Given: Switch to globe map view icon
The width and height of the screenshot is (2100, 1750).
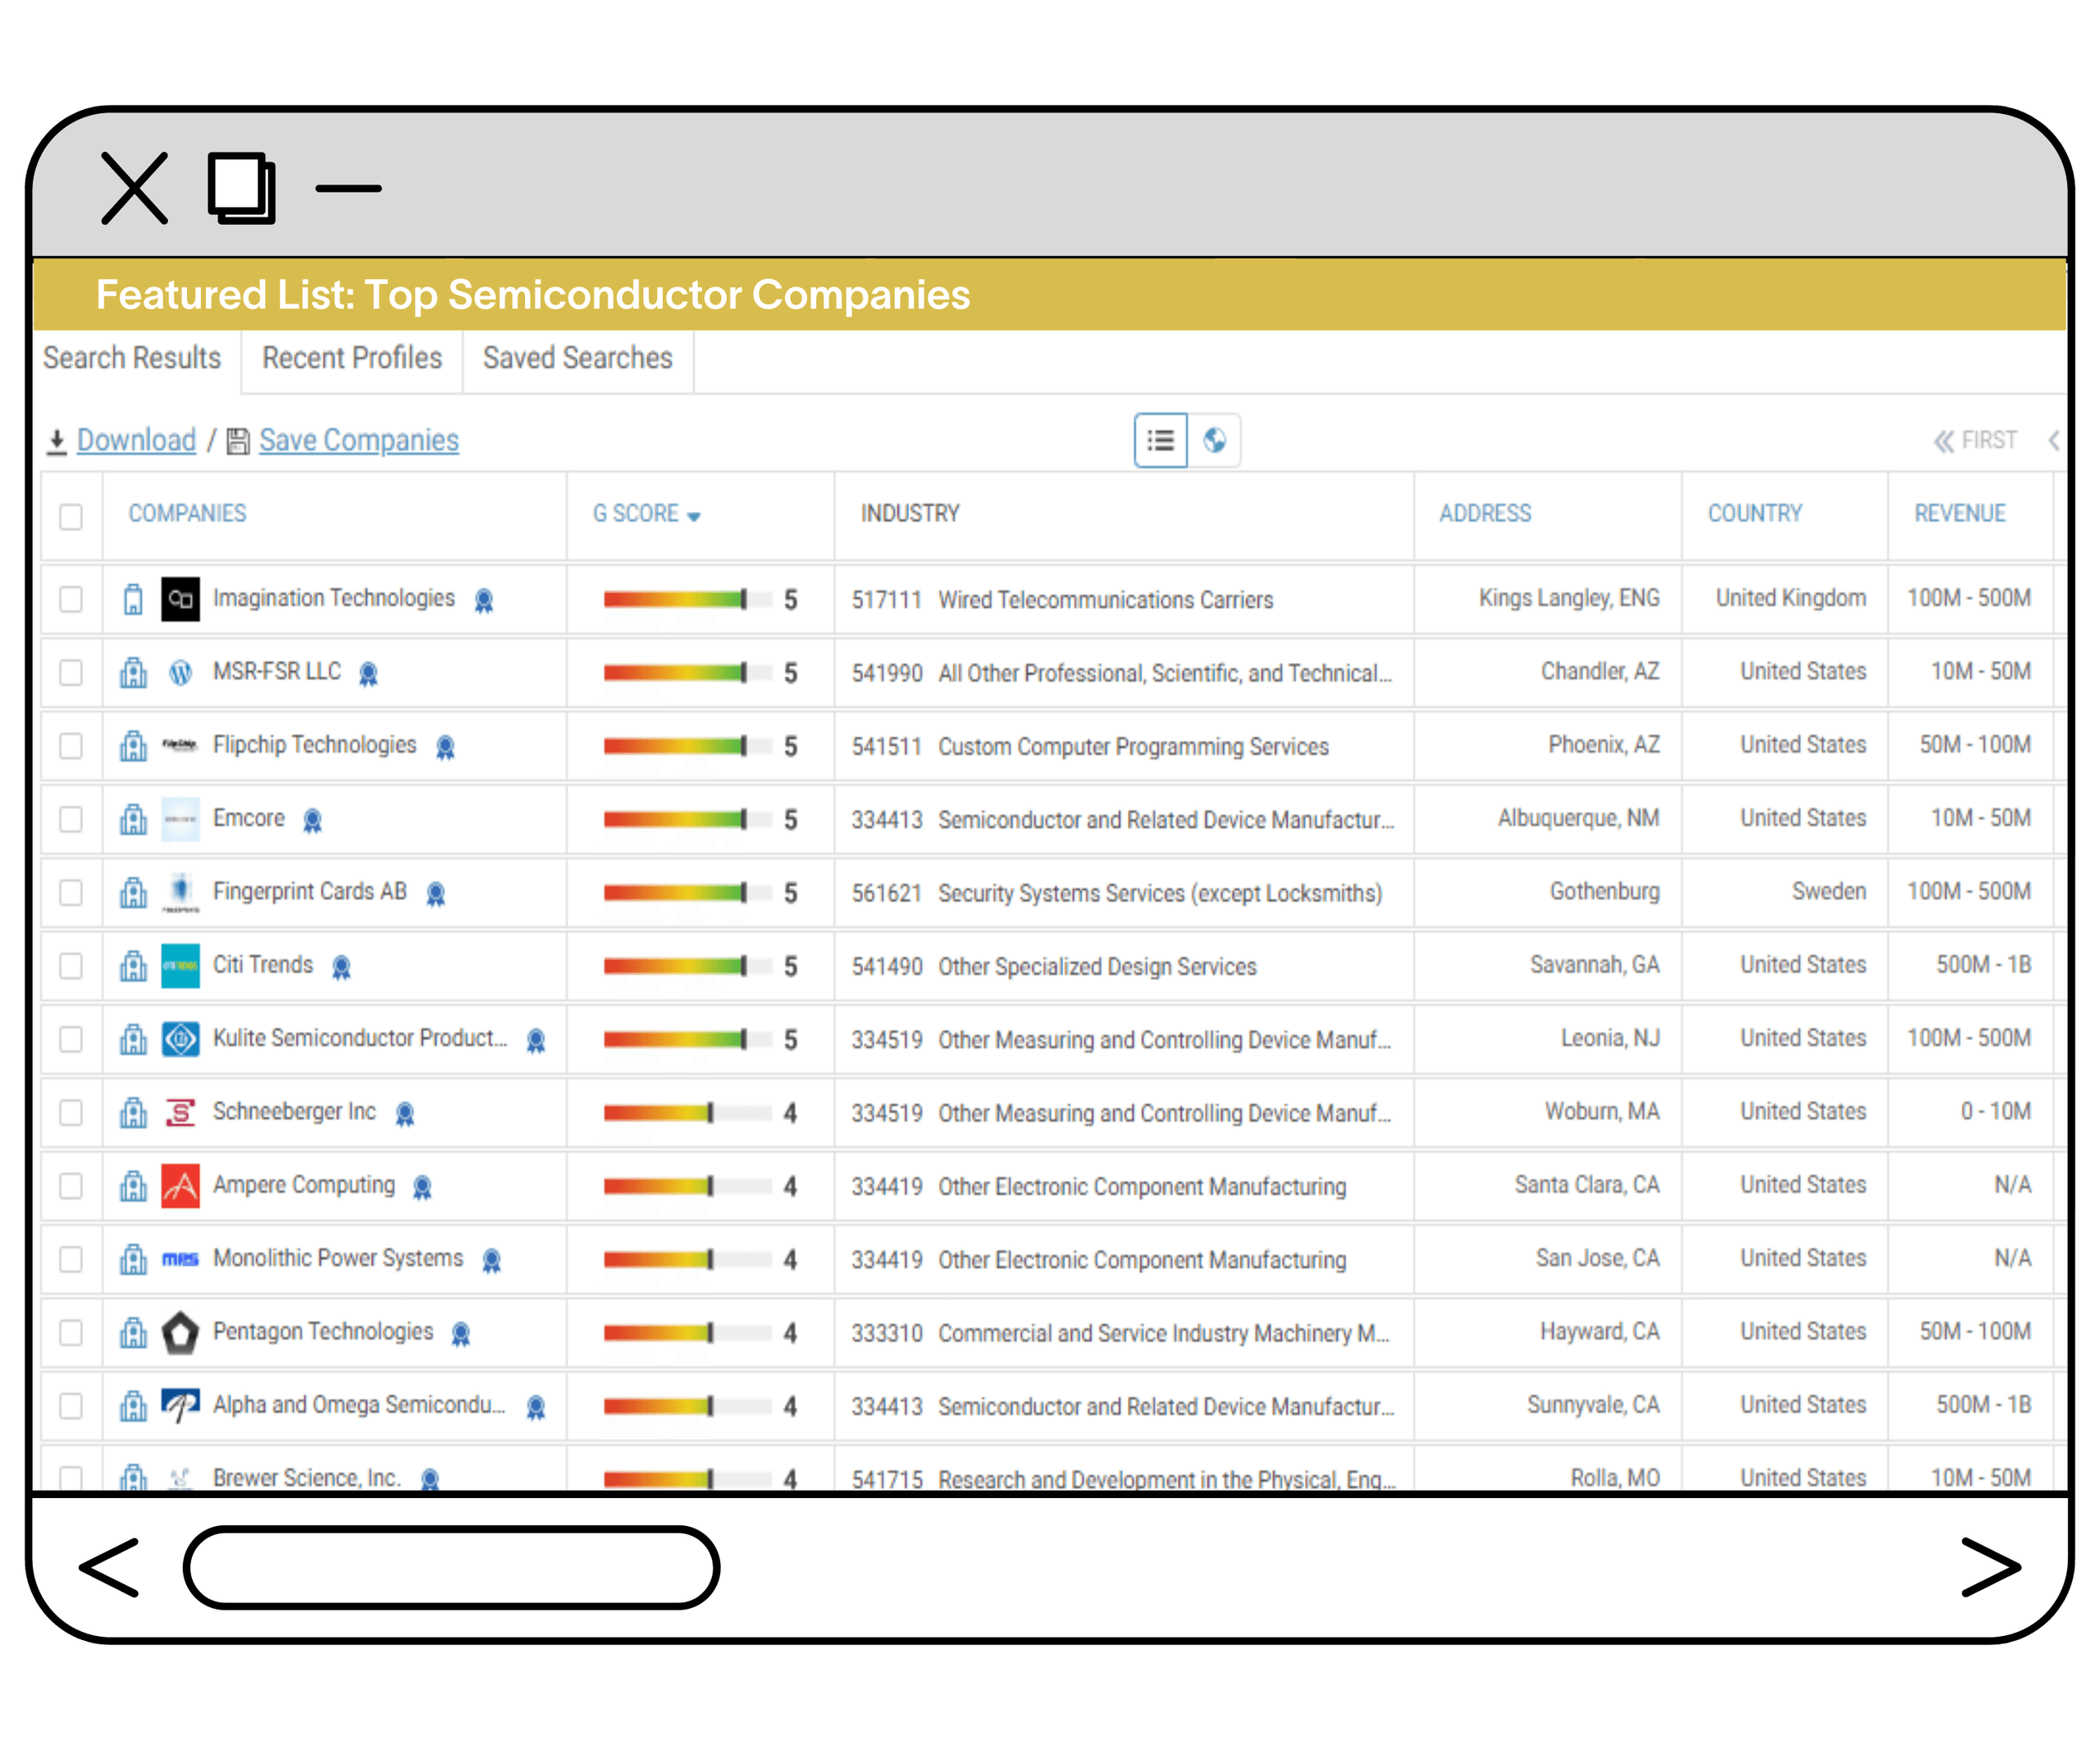Looking at the screenshot, I should [x=1214, y=440].
